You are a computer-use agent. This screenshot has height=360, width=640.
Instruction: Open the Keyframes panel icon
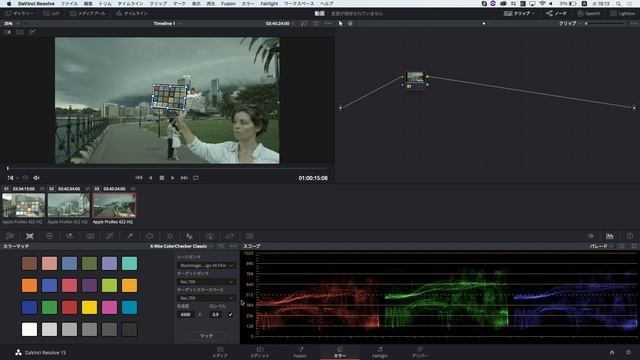point(590,236)
